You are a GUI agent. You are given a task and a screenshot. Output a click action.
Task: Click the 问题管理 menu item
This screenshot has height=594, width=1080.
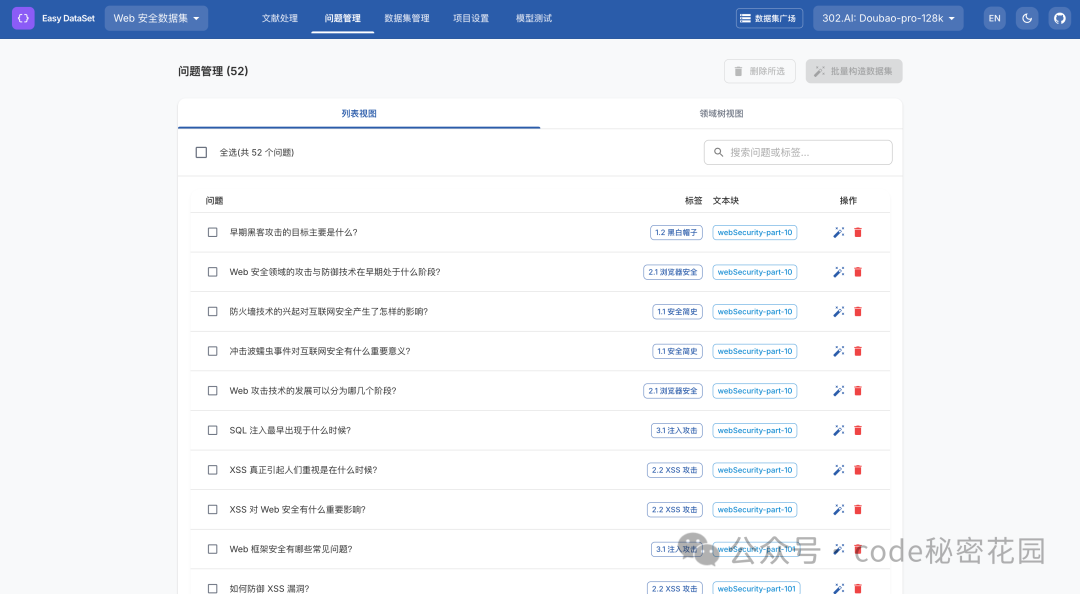pyautogui.click(x=342, y=18)
